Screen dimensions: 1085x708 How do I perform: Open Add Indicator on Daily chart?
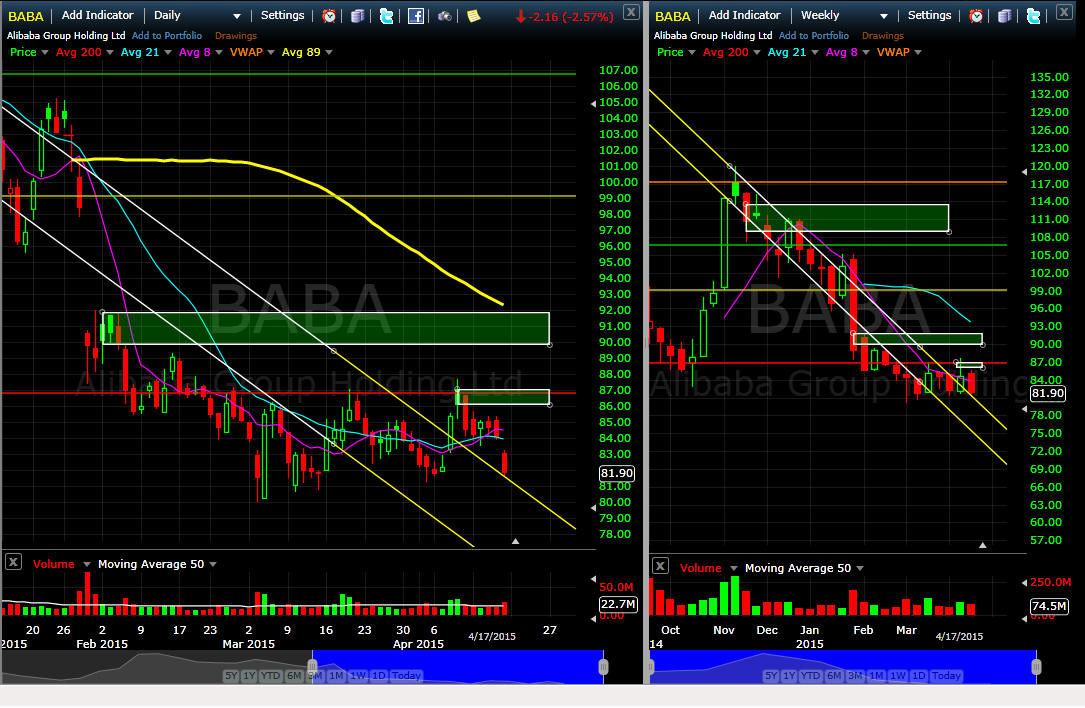[x=98, y=15]
